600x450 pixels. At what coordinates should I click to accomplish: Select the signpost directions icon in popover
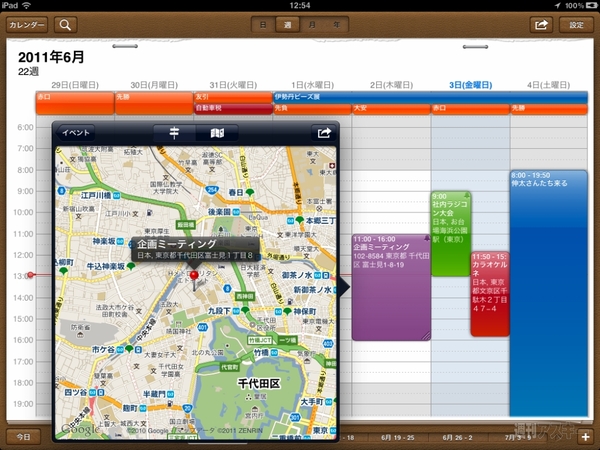pos(174,133)
